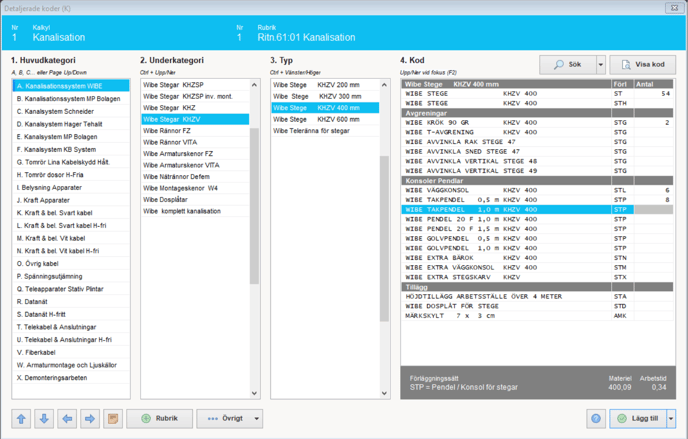Viewport: 688px width, 439px height.
Task: Select D. Kanalsystem Hager Tehalit category
Action: coord(71,124)
